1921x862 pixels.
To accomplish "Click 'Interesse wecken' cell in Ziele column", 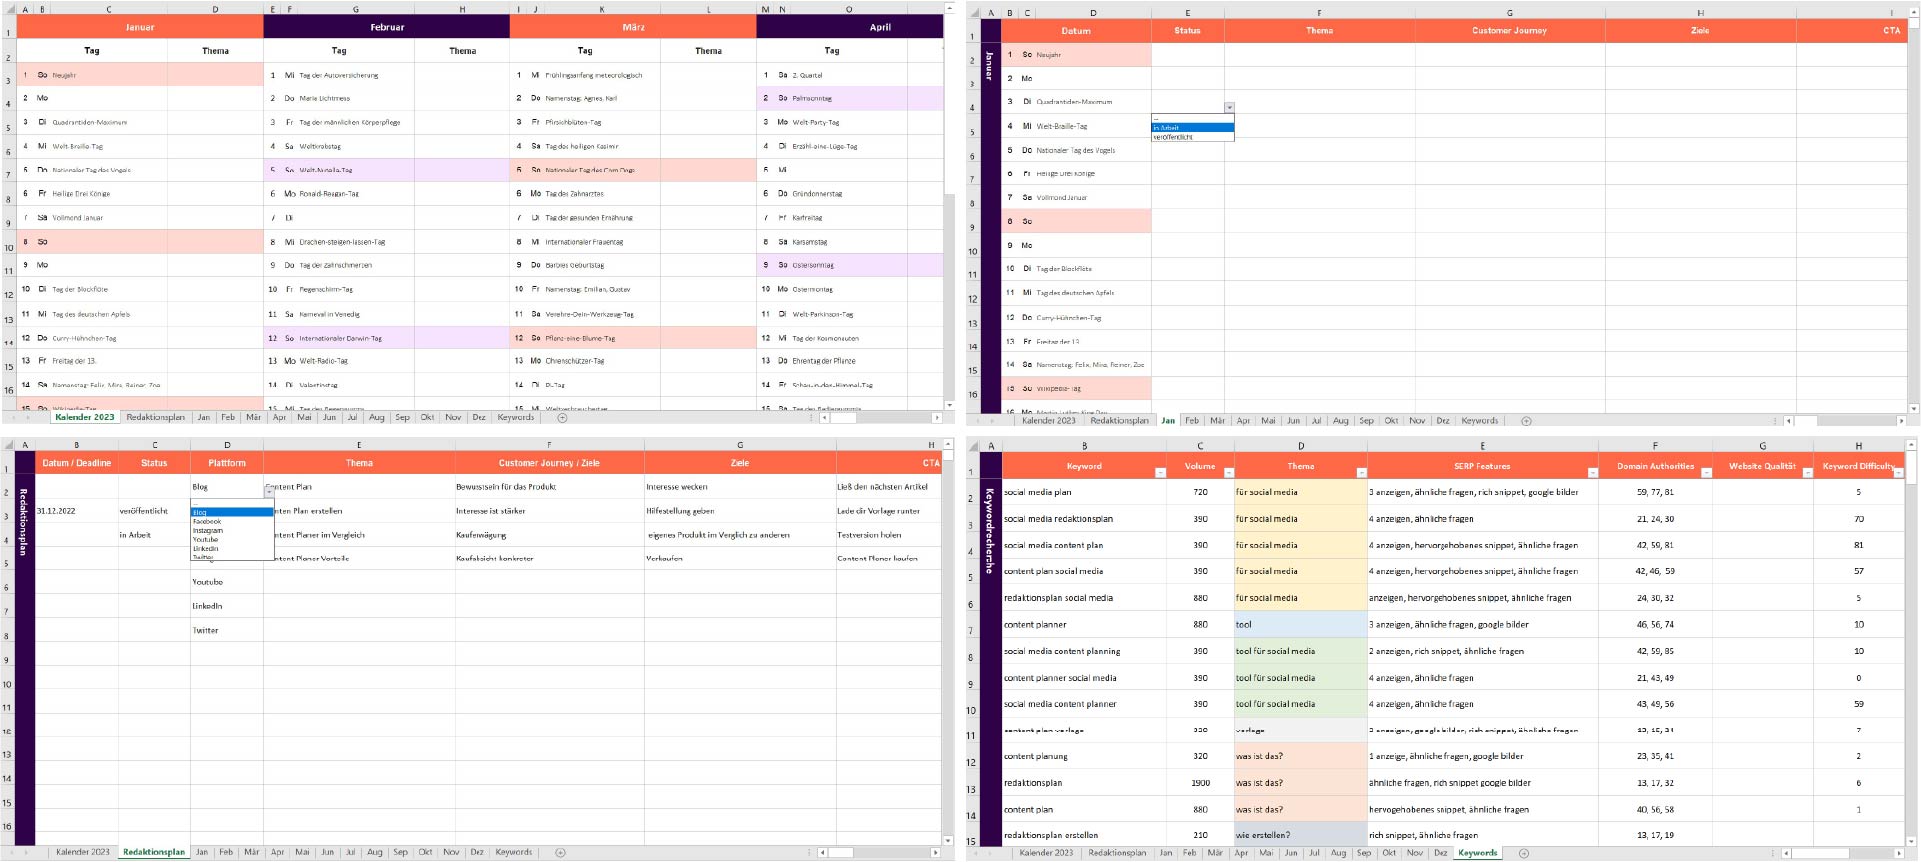I will 740,487.
